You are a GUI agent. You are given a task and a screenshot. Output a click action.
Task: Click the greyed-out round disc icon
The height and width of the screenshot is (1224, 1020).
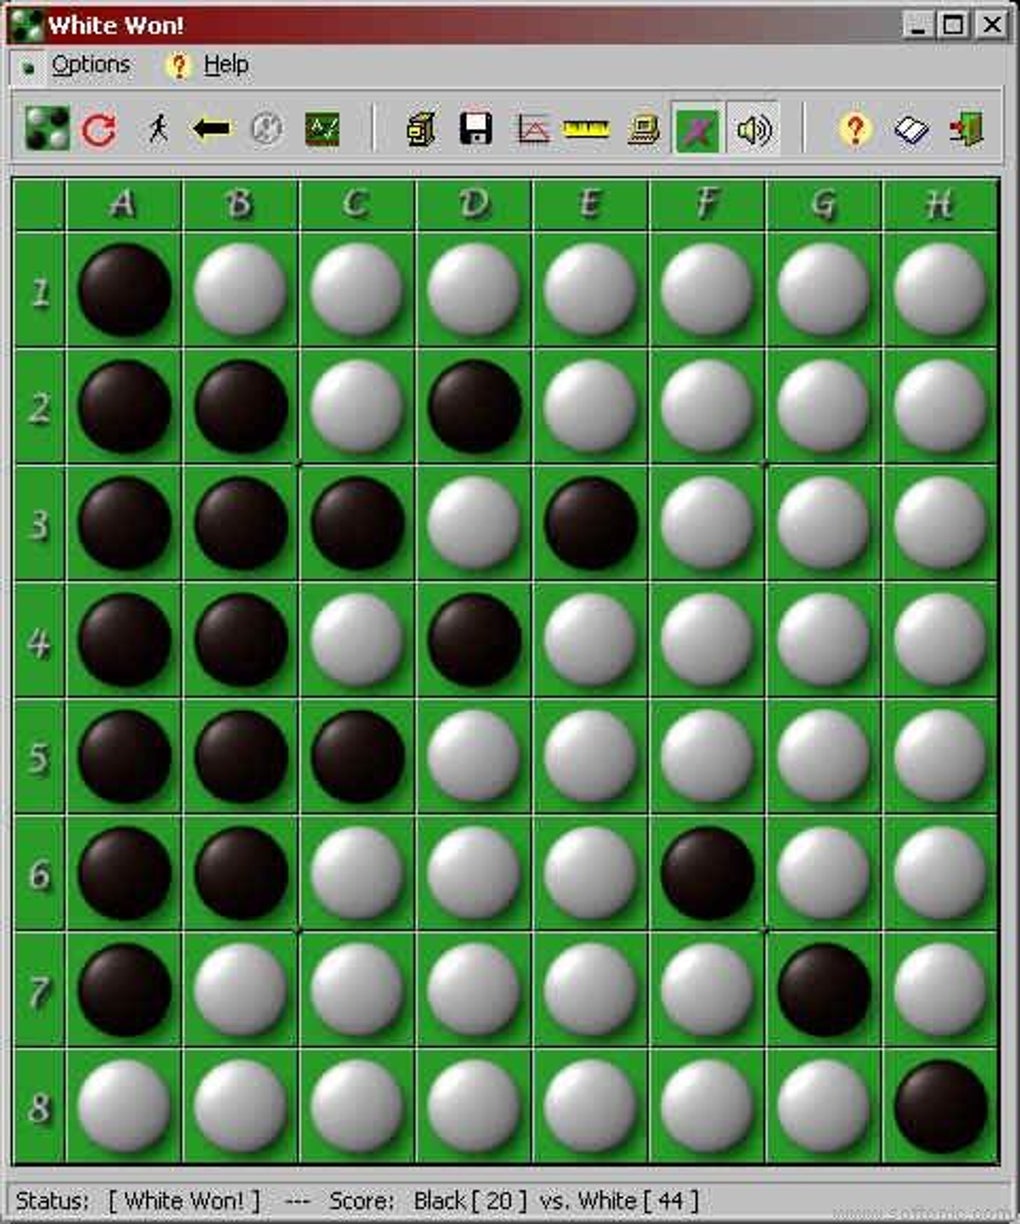266,129
